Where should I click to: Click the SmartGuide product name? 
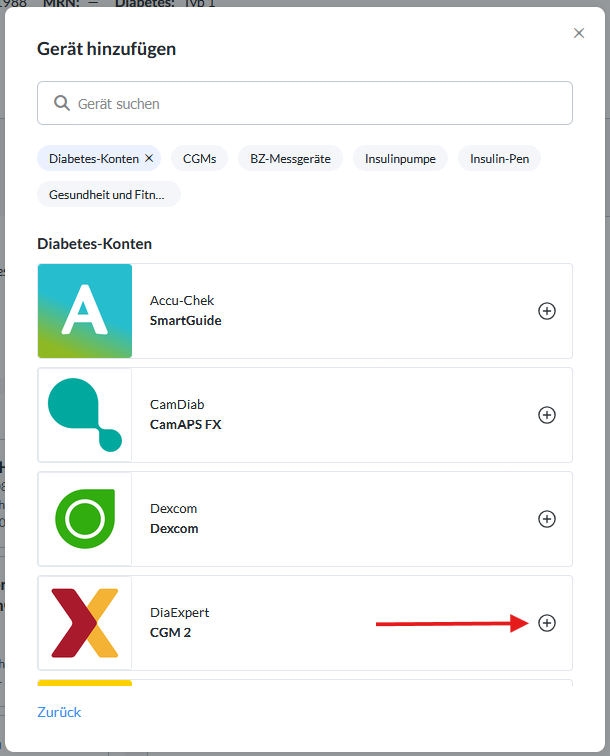pos(186,321)
